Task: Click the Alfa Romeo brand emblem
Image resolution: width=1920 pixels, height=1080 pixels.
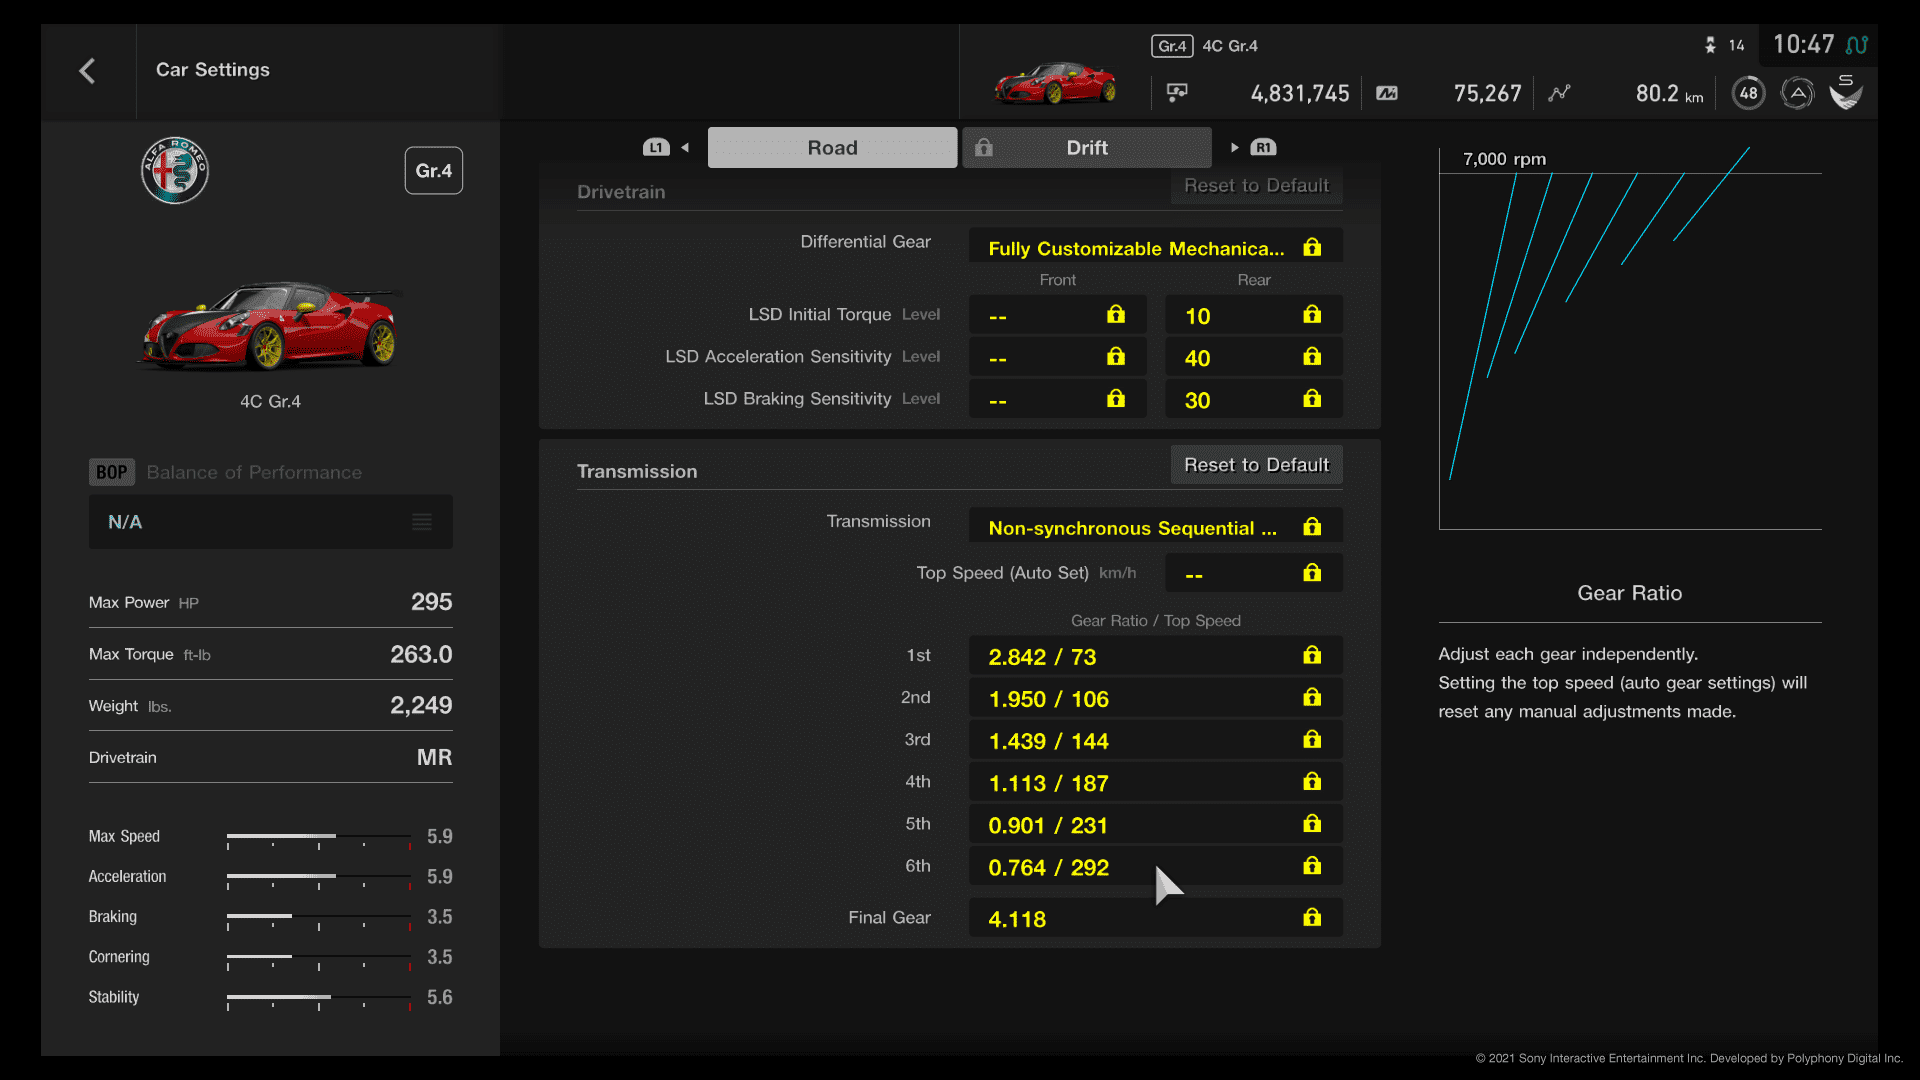Action: point(175,170)
